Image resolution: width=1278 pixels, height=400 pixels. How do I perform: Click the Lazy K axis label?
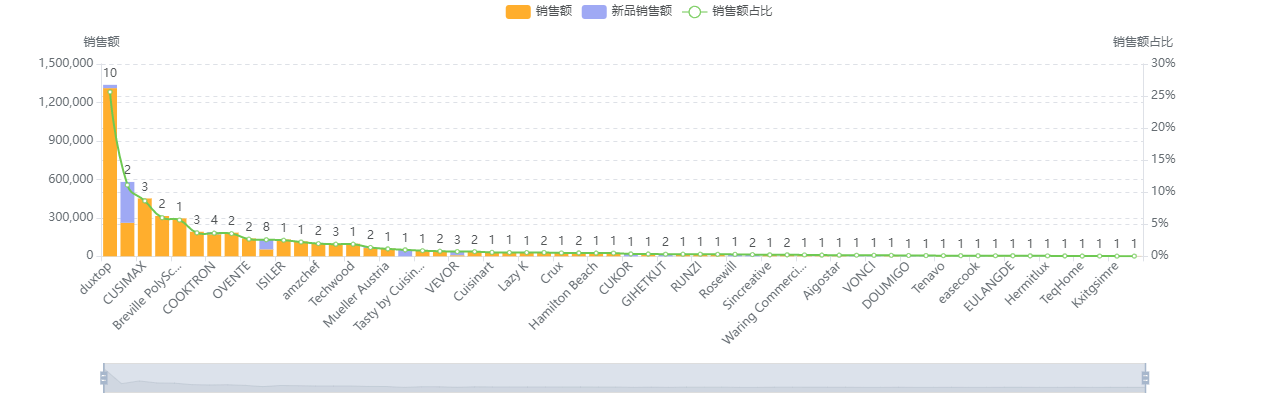point(514,277)
